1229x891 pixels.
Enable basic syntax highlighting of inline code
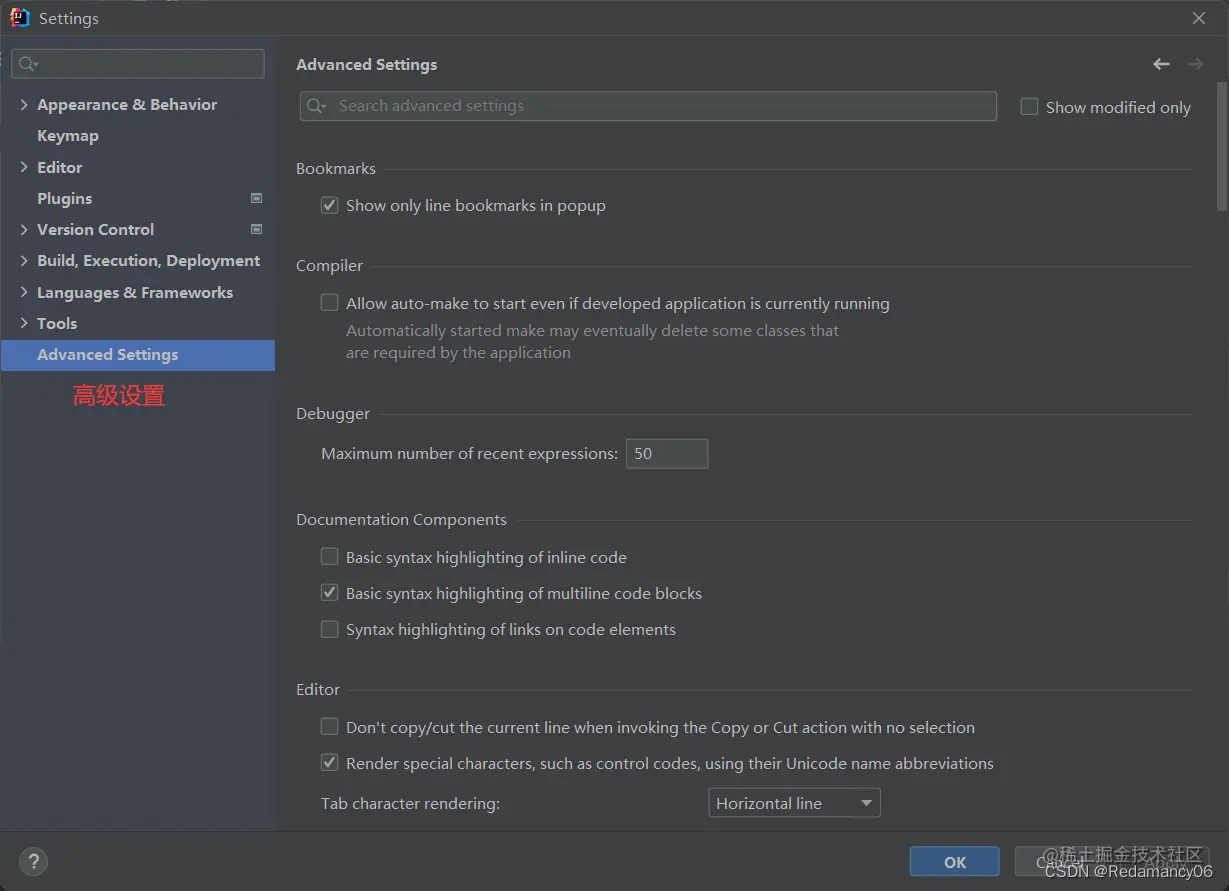(329, 557)
